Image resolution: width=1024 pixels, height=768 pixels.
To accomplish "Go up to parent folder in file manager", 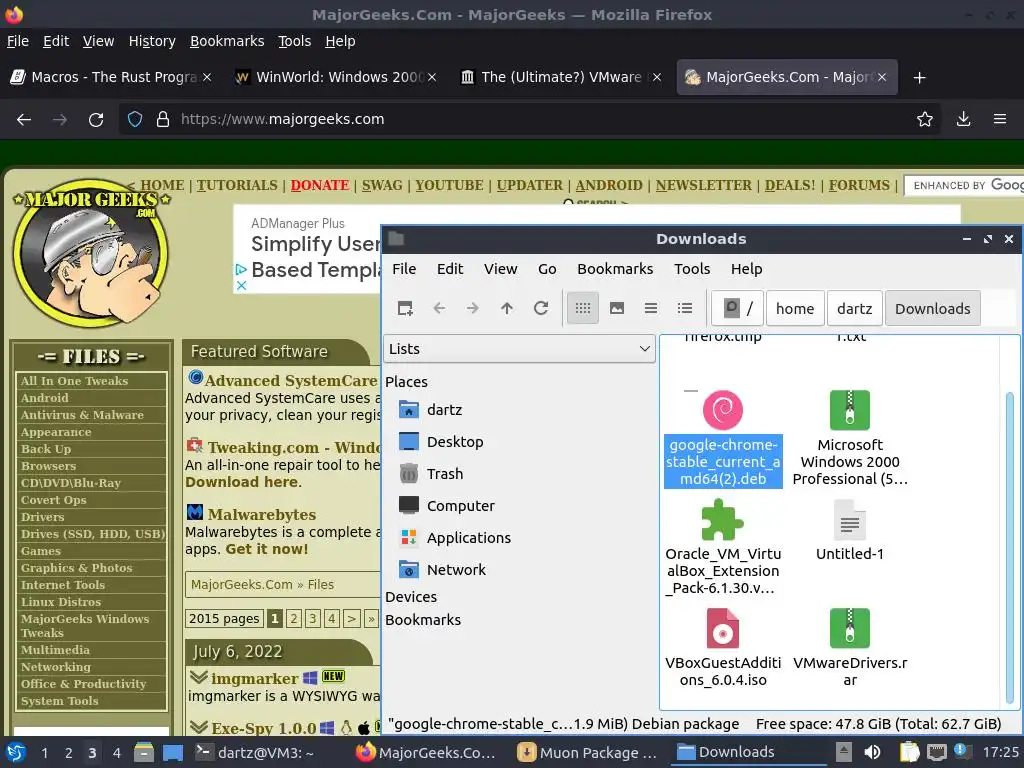I will [507, 308].
